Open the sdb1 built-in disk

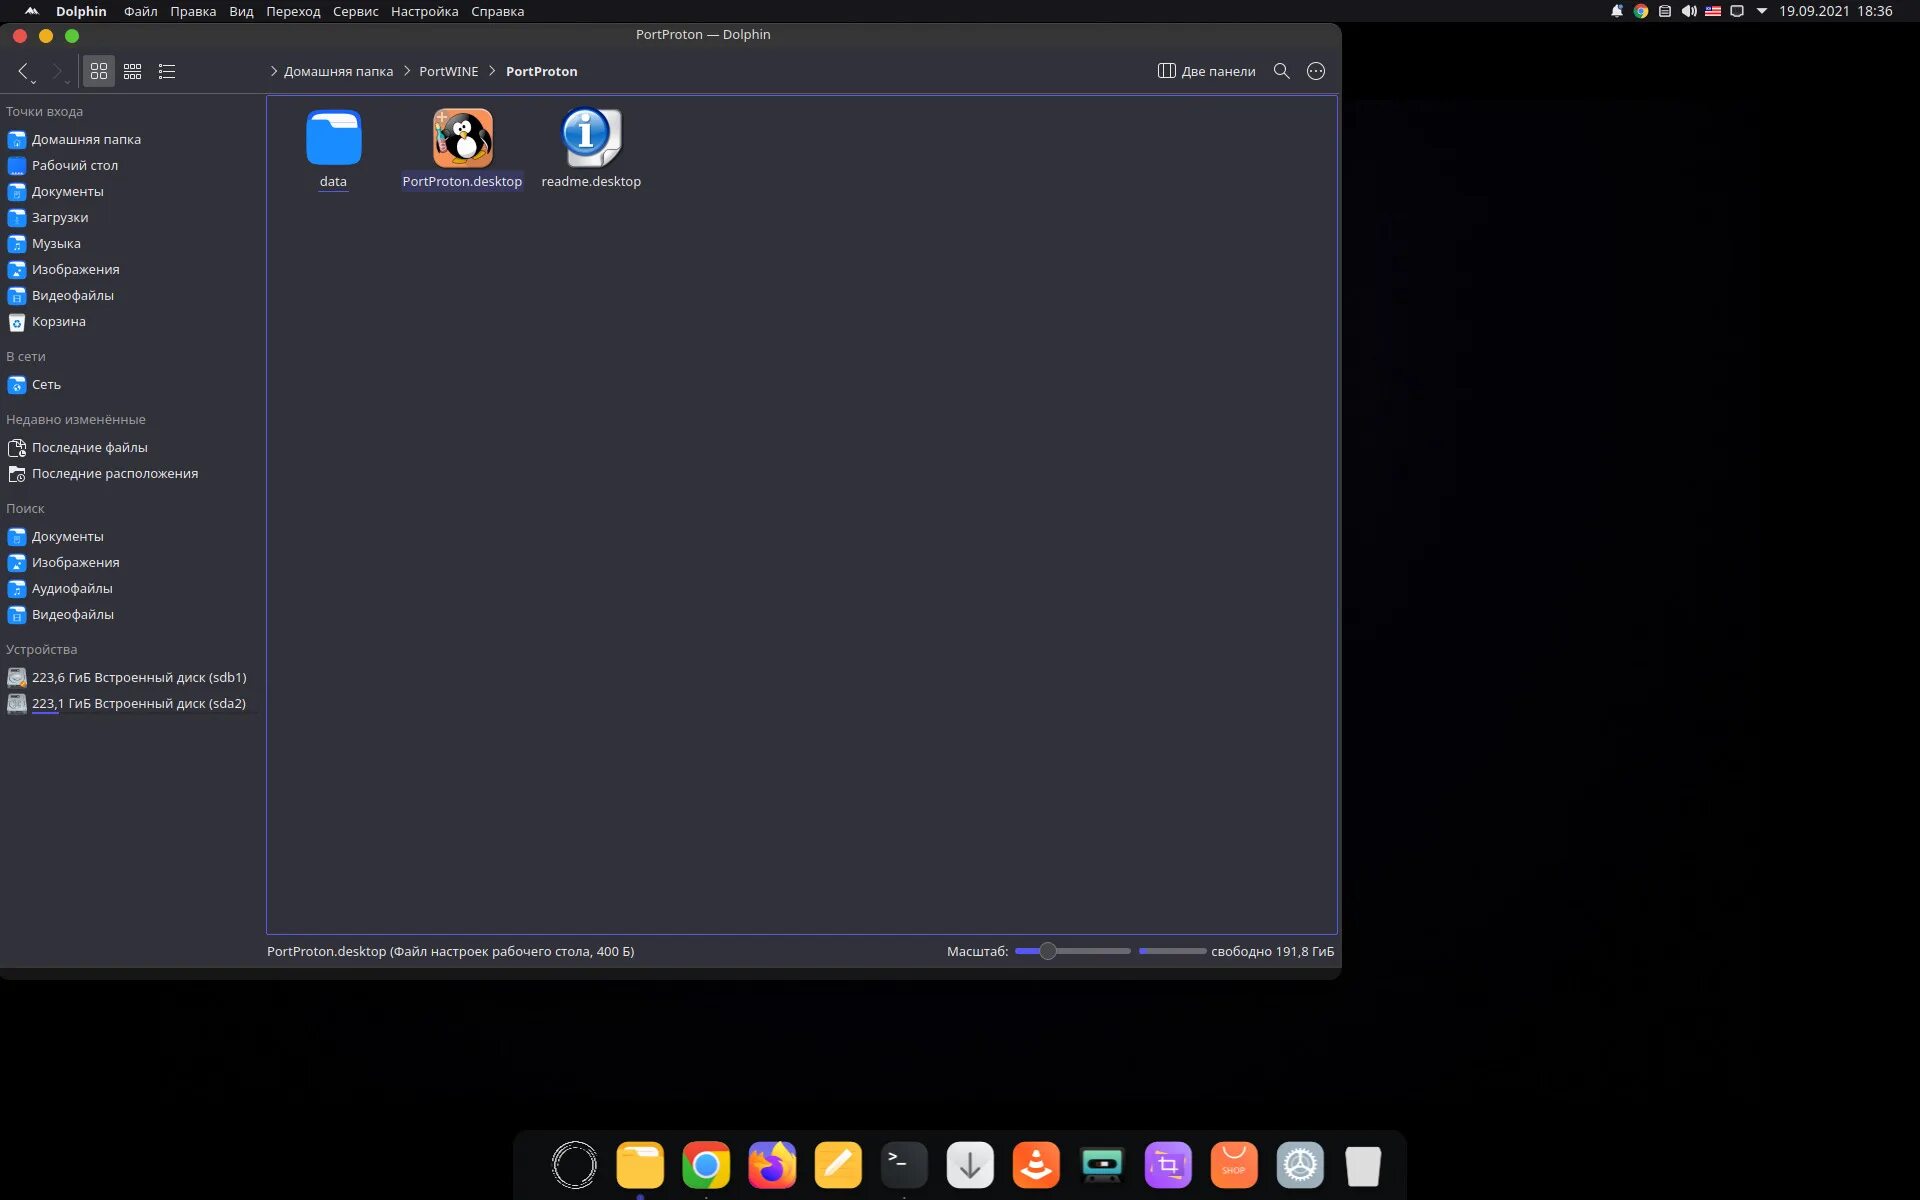pyautogui.click(x=138, y=678)
